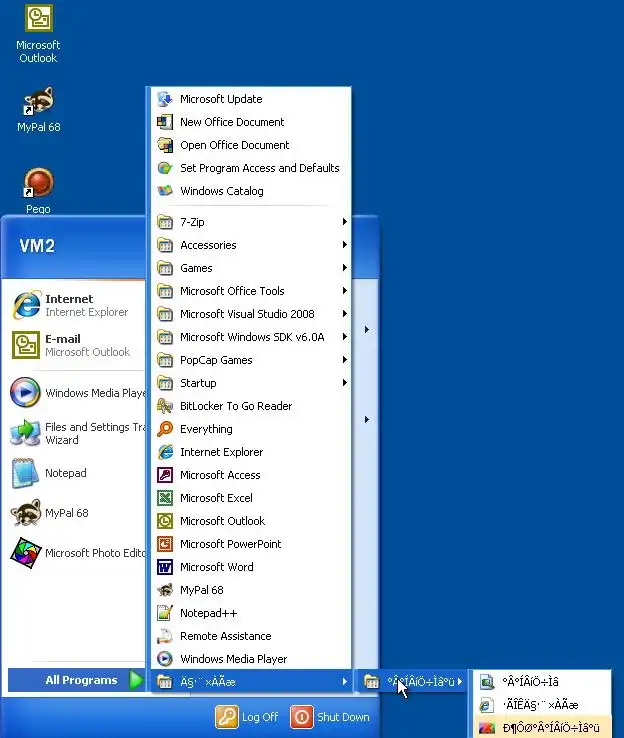This screenshot has width=624, height=738.
Task: Click Windows Media Player icon in All Programs
Action: point(165,659)
